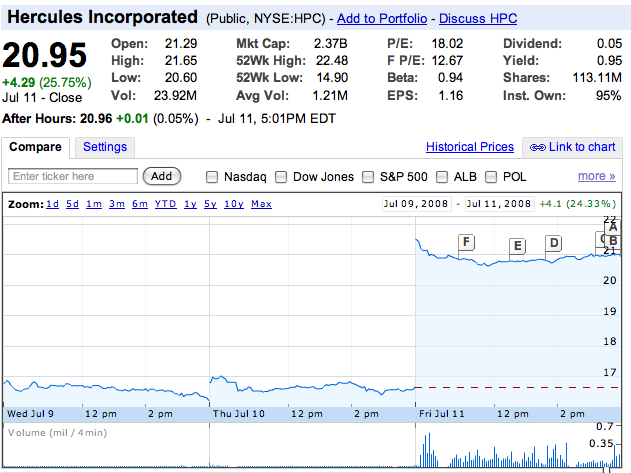
Task: Open news marker D on the chart
Action: tap(554, 243)
